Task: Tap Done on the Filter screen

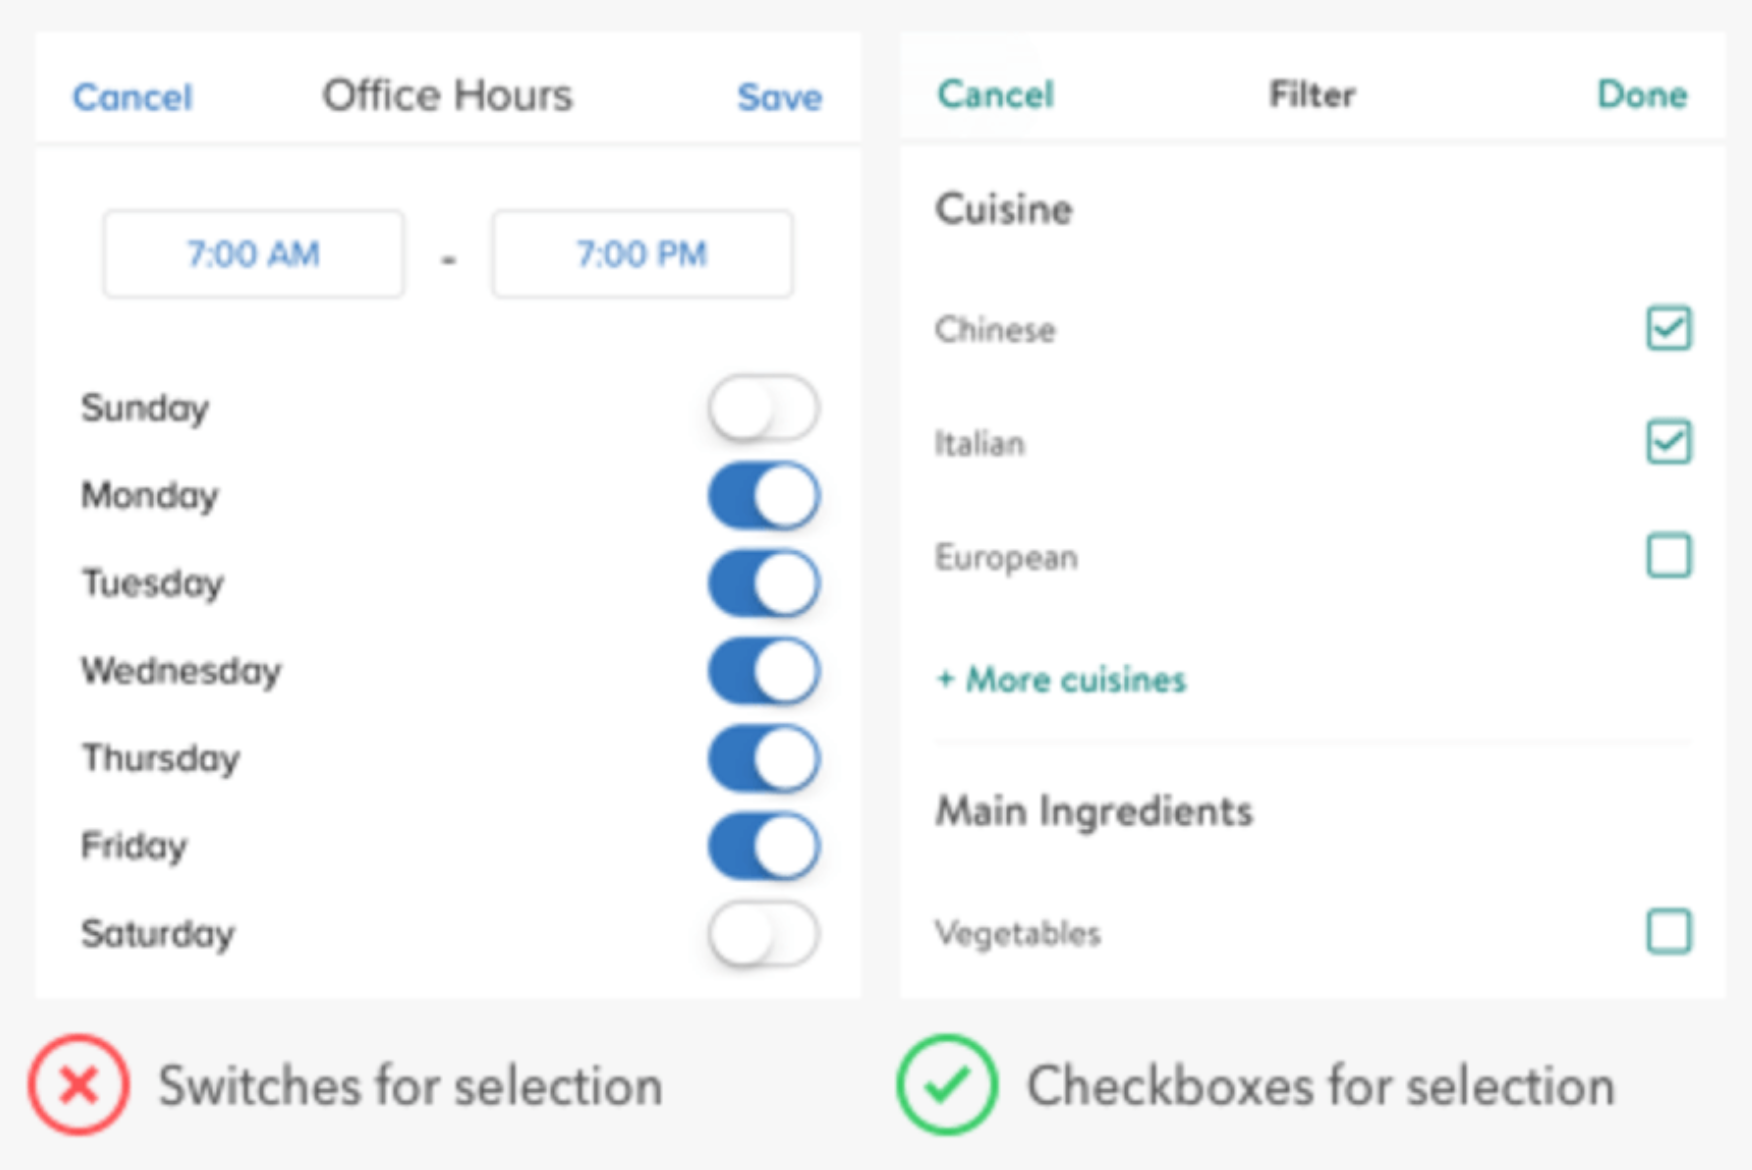Action: pyautogui.click(x=1642, y=94)
